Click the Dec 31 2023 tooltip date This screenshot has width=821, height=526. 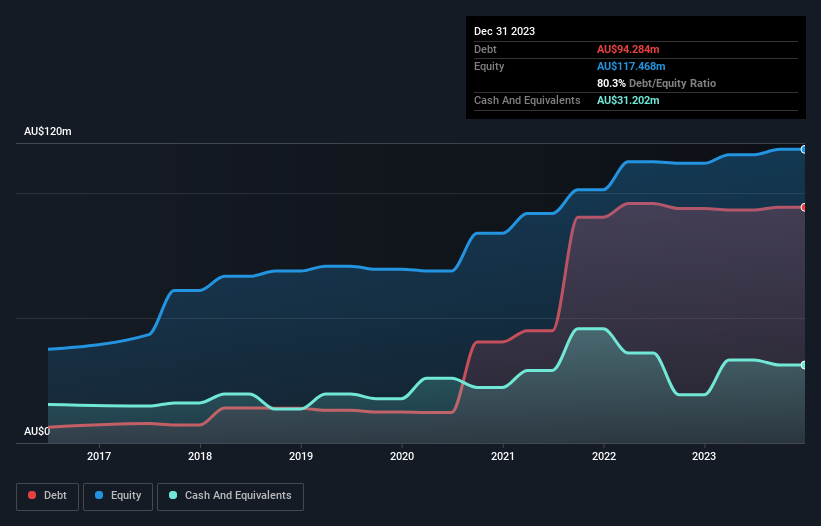(x=504, y=31)
